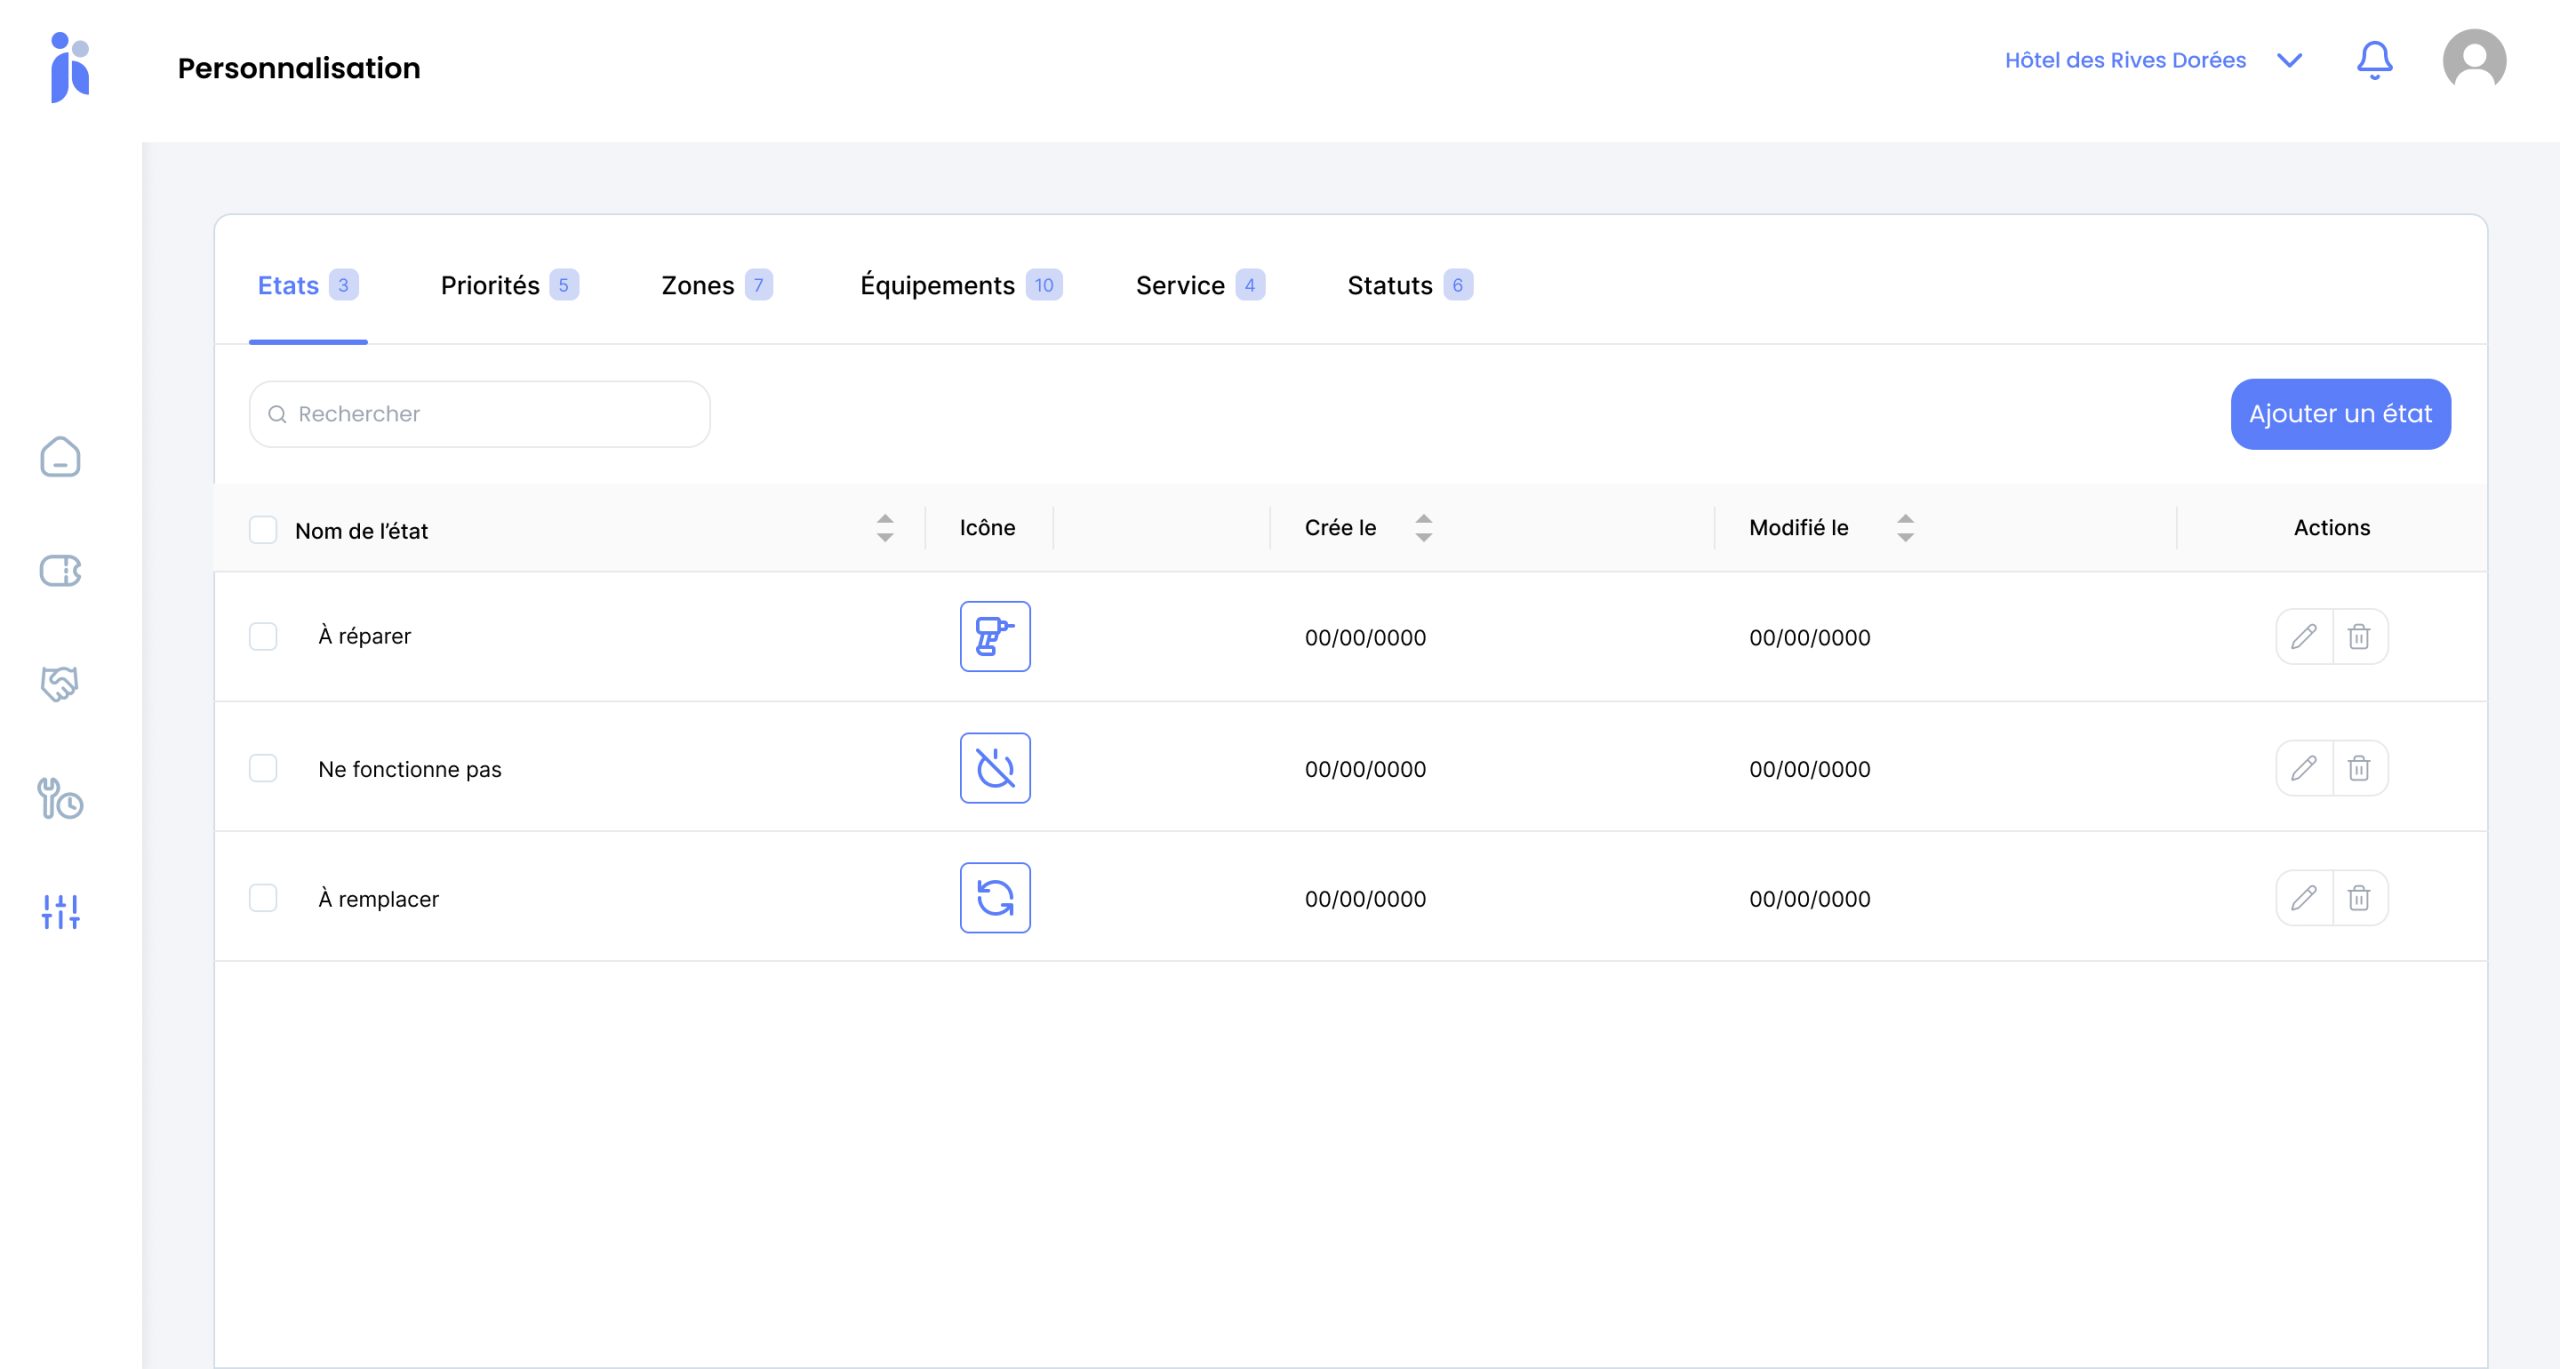Open the wrench maintenance schedule icon

click(x=60, y=798)
